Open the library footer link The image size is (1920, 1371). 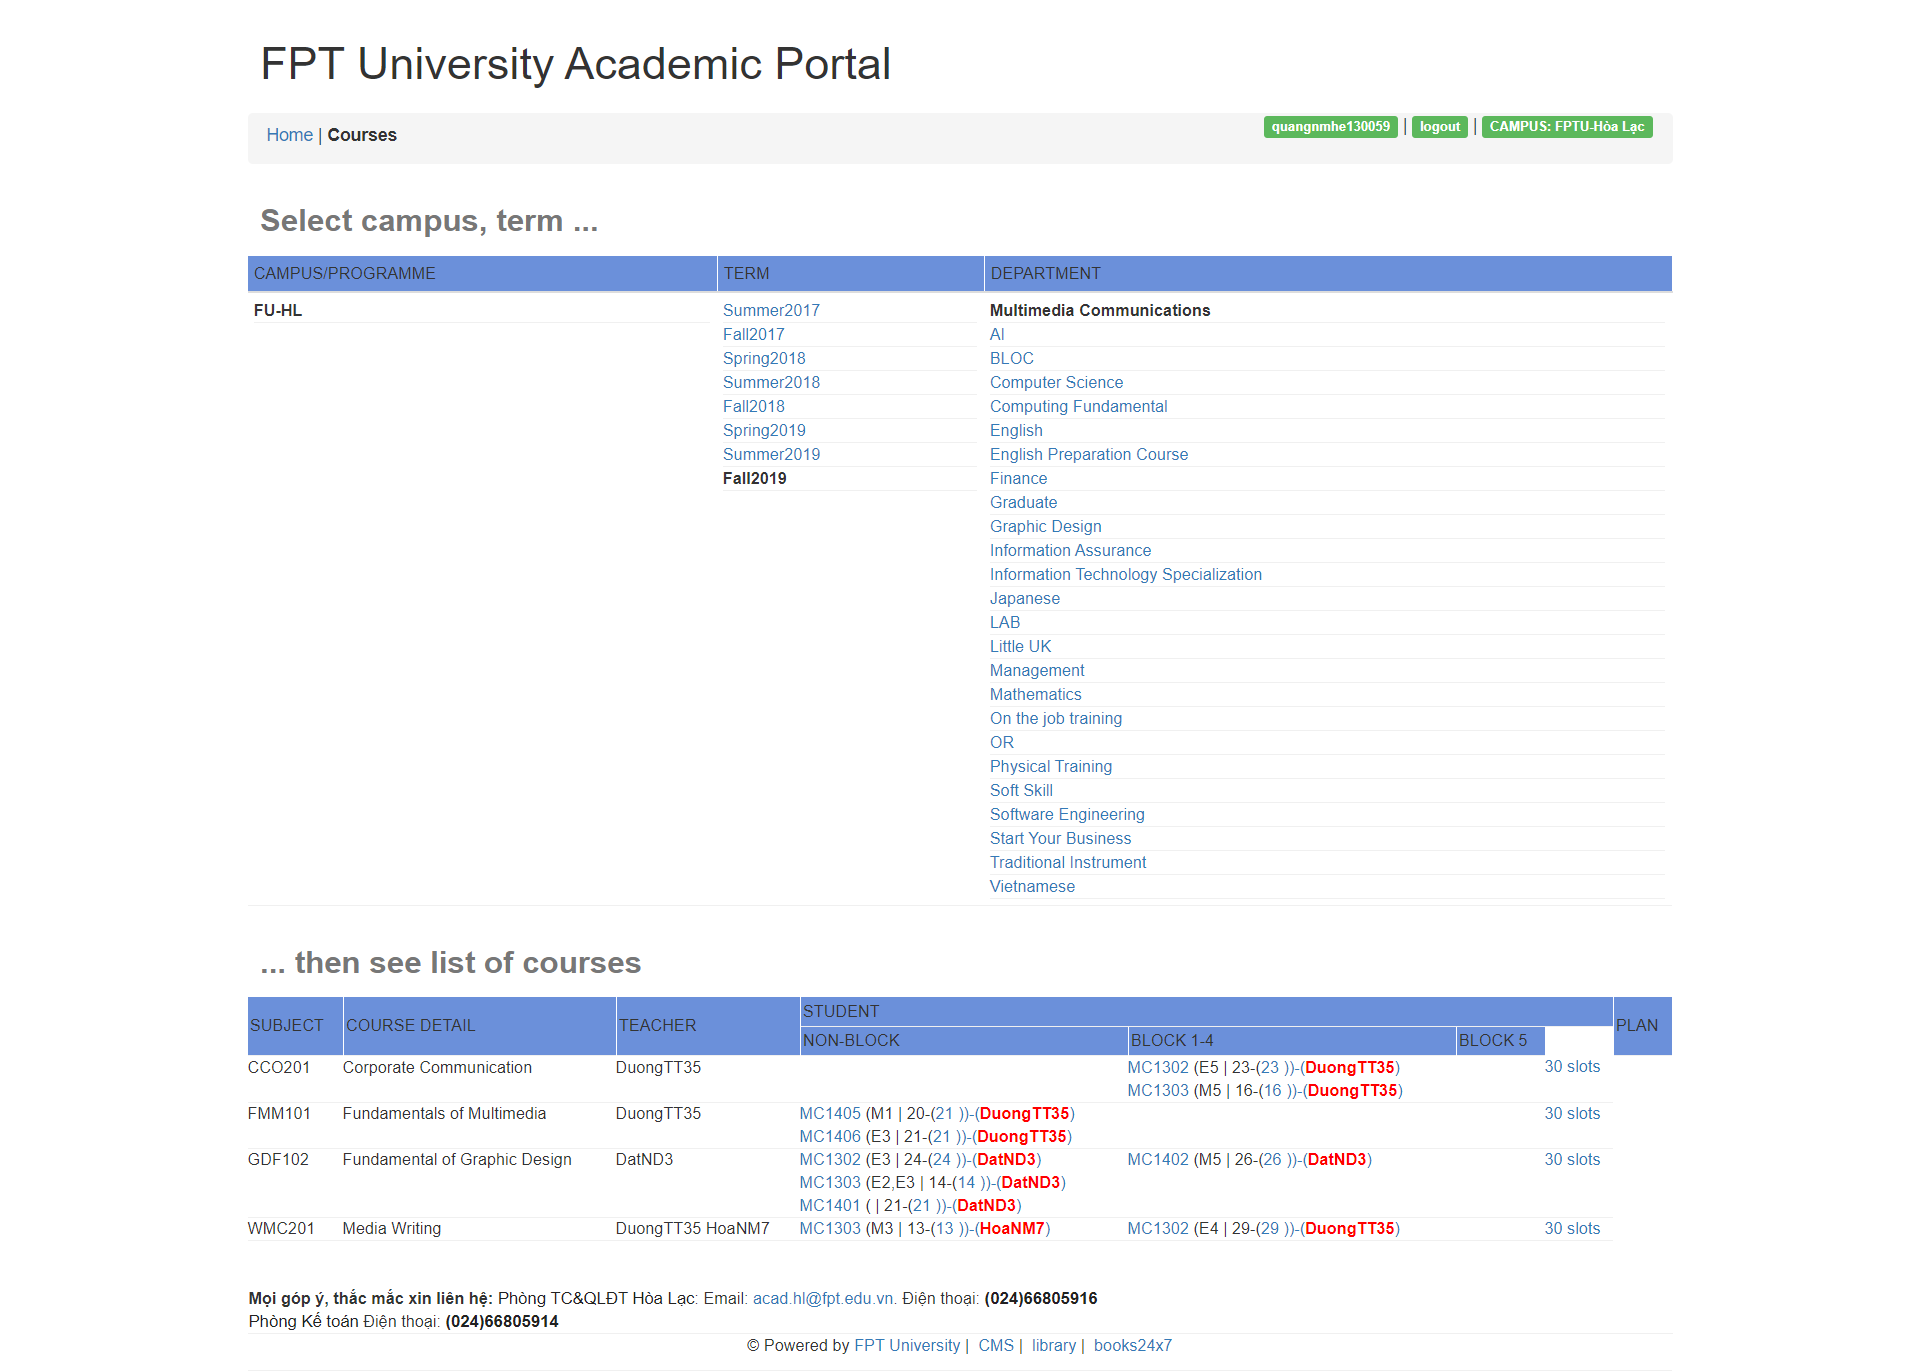click(1053, 1345)
